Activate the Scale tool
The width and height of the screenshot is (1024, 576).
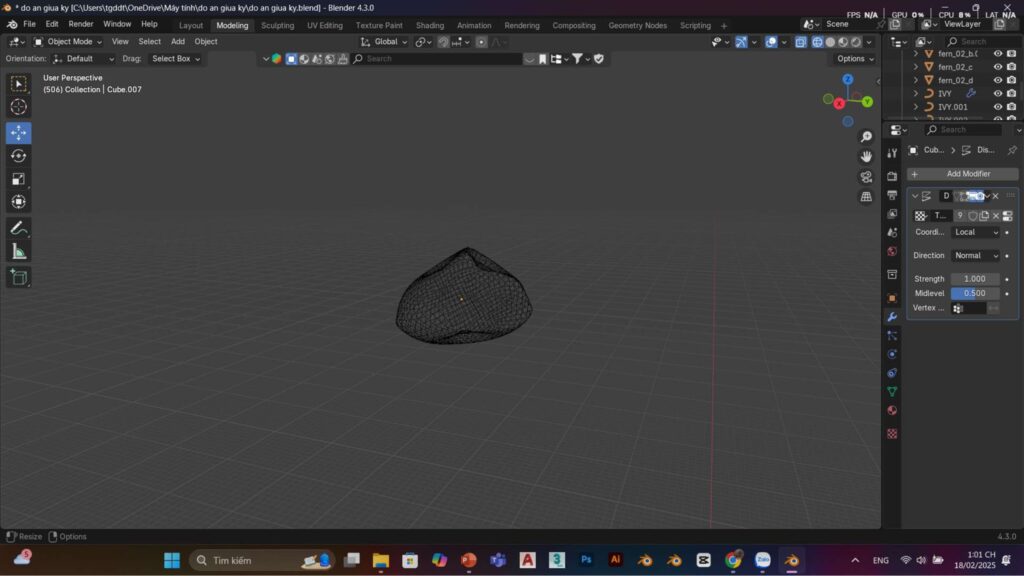(x=18, y=179)
